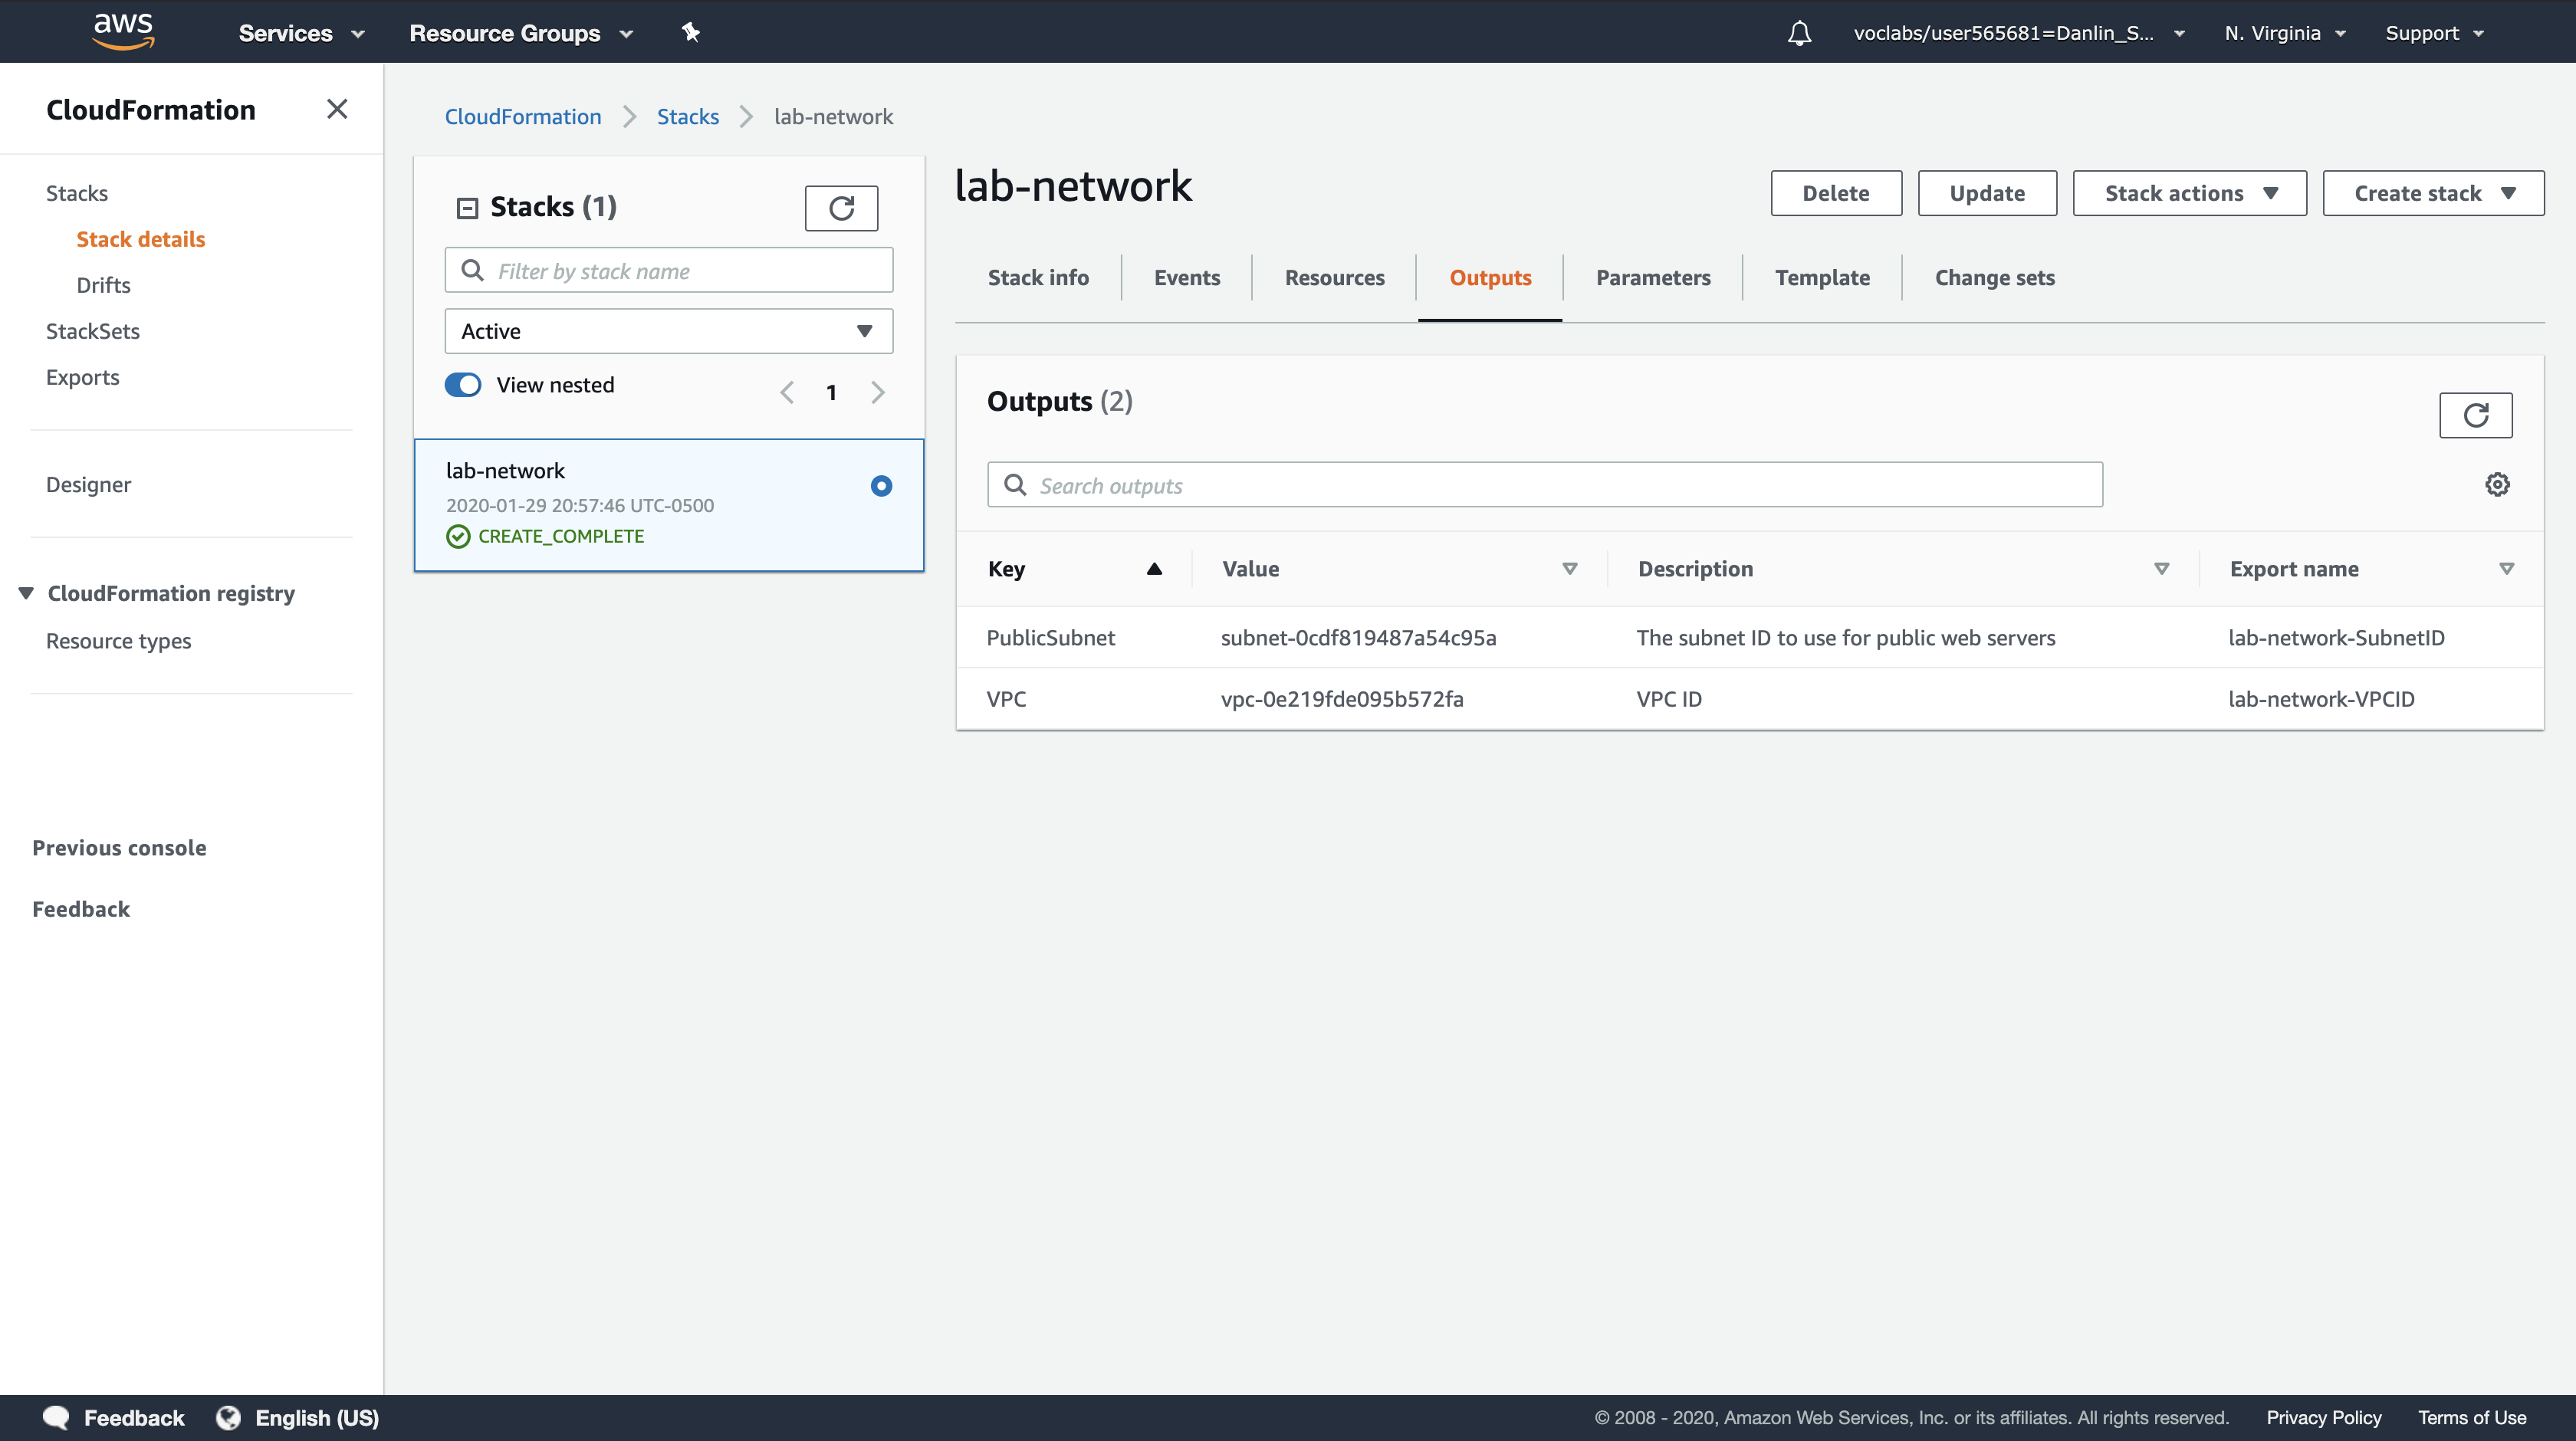The image size is (2576, 1441).
Task: Click the AWS logo home icon
Action: click(123, 31)
